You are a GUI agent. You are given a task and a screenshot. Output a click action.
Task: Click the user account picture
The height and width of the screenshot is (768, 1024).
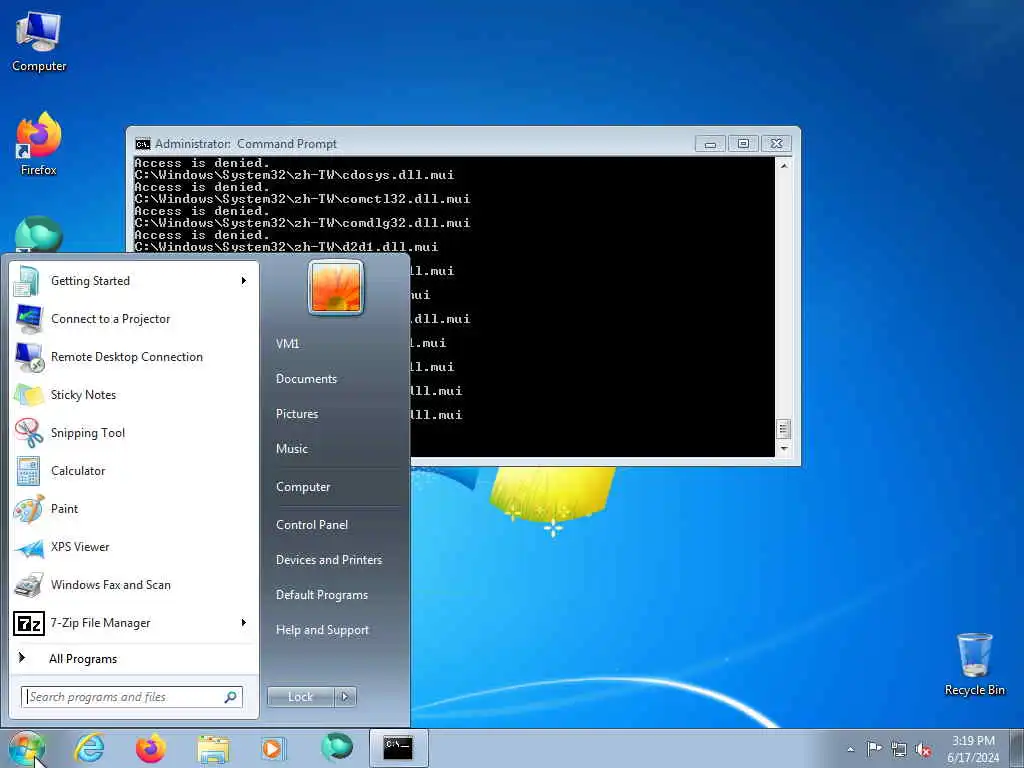[336, 287]
